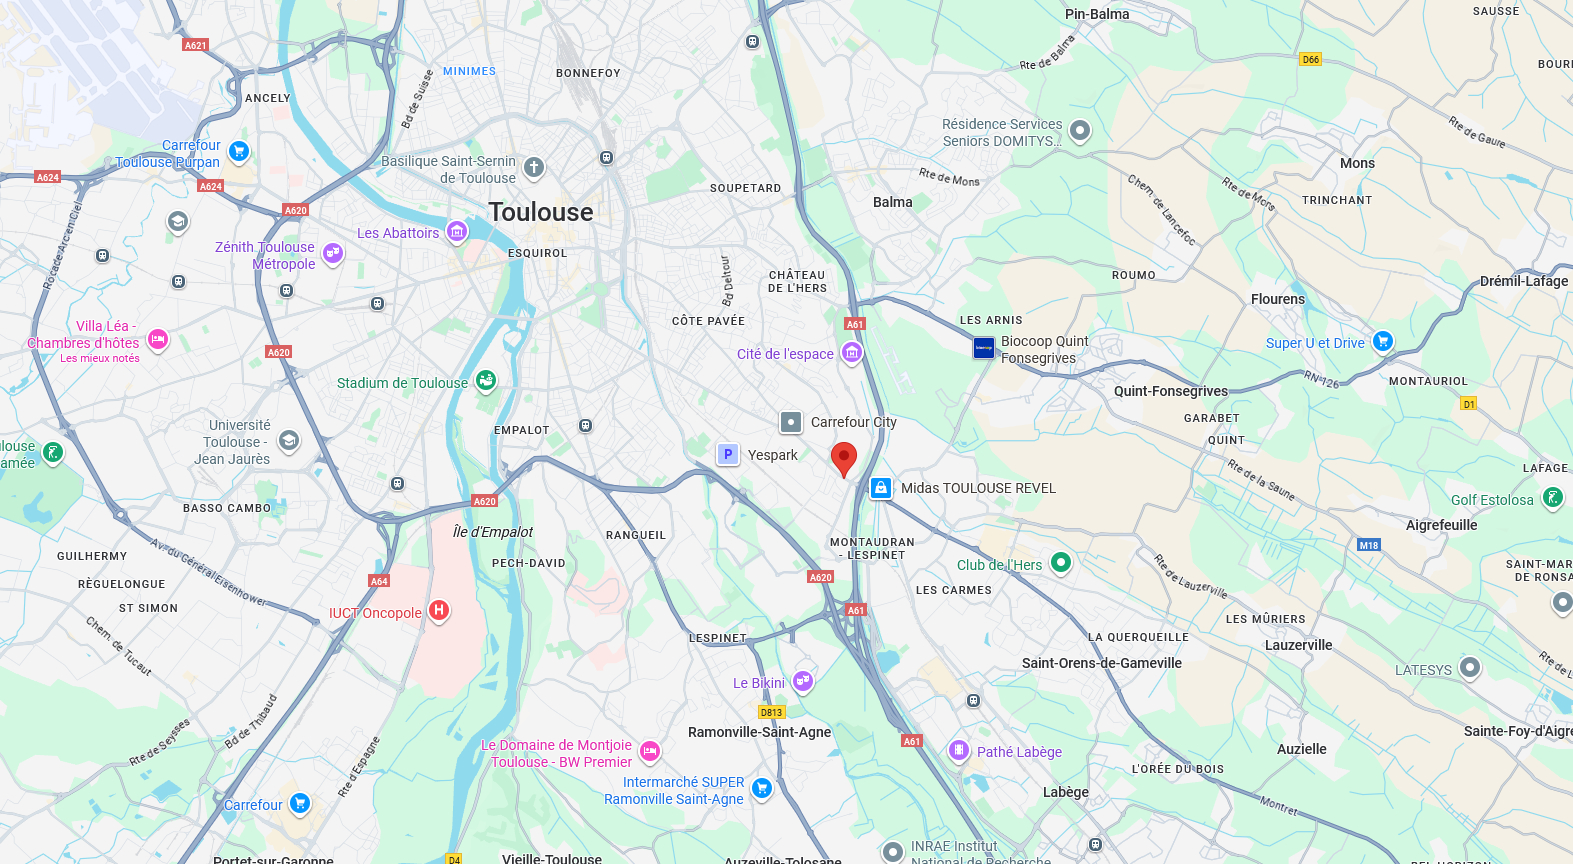Open the Université Toulouse Jean Jaurès icon
This screenshot has height=864, width=1573.
[x=289, y=441]
